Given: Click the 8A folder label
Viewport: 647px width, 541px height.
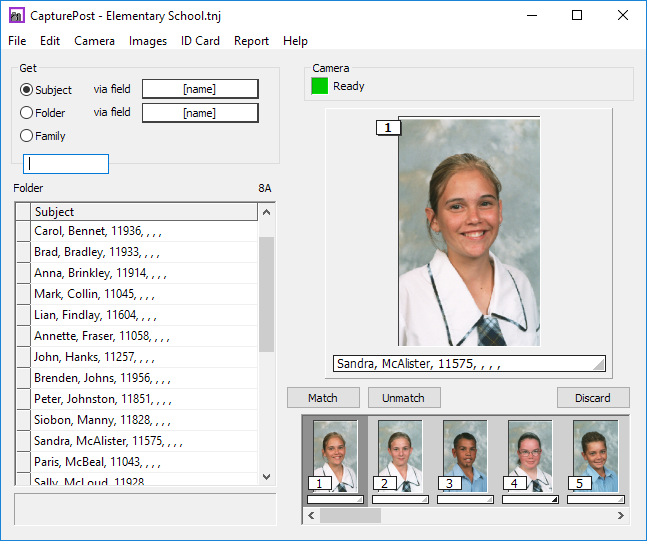Looking at the screenshot, I should pos(265,188).
